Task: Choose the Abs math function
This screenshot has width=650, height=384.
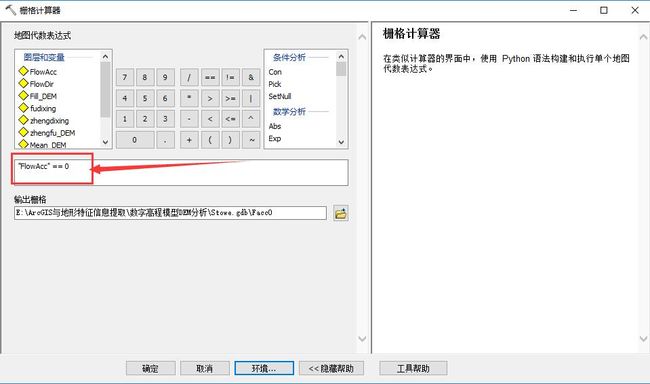Action: tap(275, 126)
